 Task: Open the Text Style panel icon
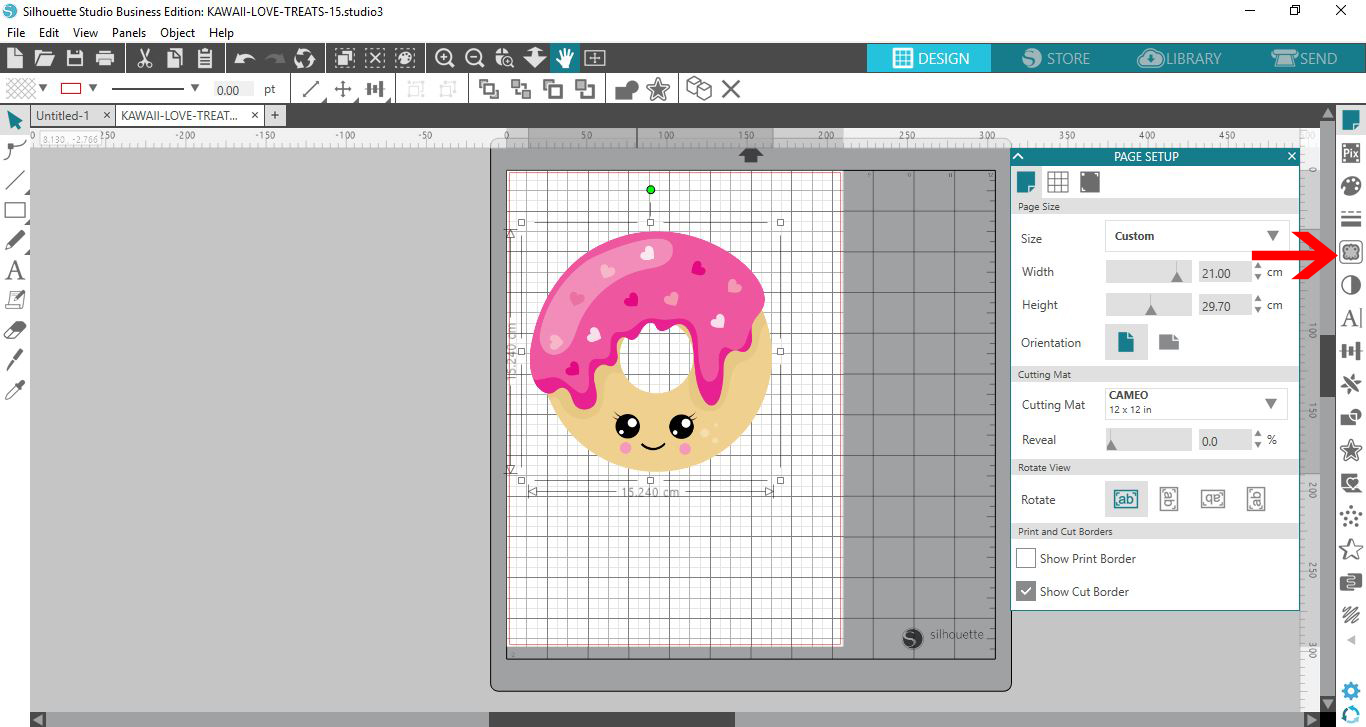coord(1351,318)
